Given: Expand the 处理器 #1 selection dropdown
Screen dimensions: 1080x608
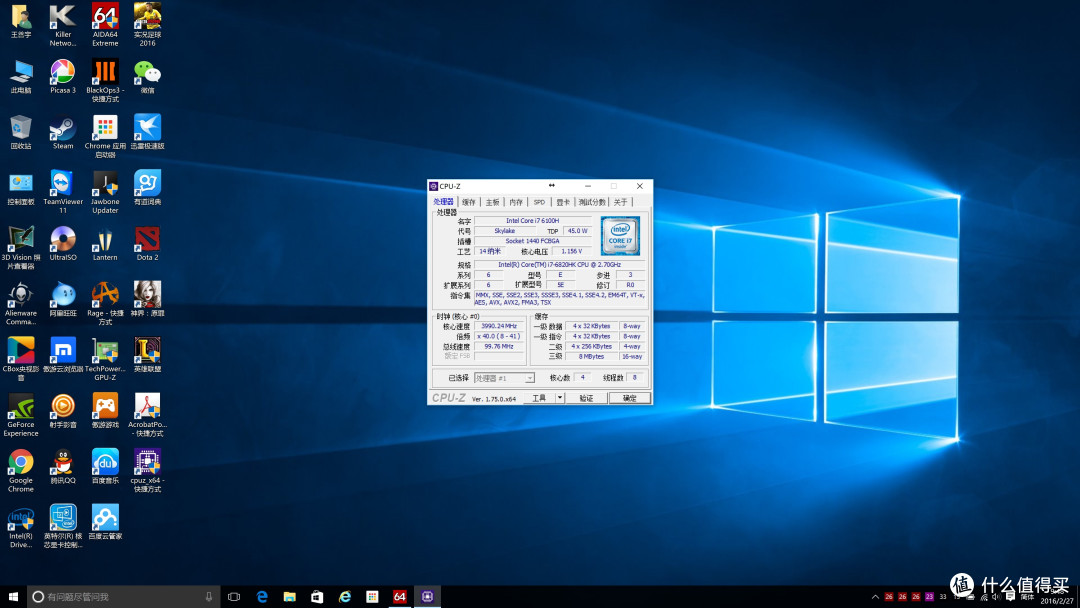Looking at the screenshot, I should click(x=529, y=378).
